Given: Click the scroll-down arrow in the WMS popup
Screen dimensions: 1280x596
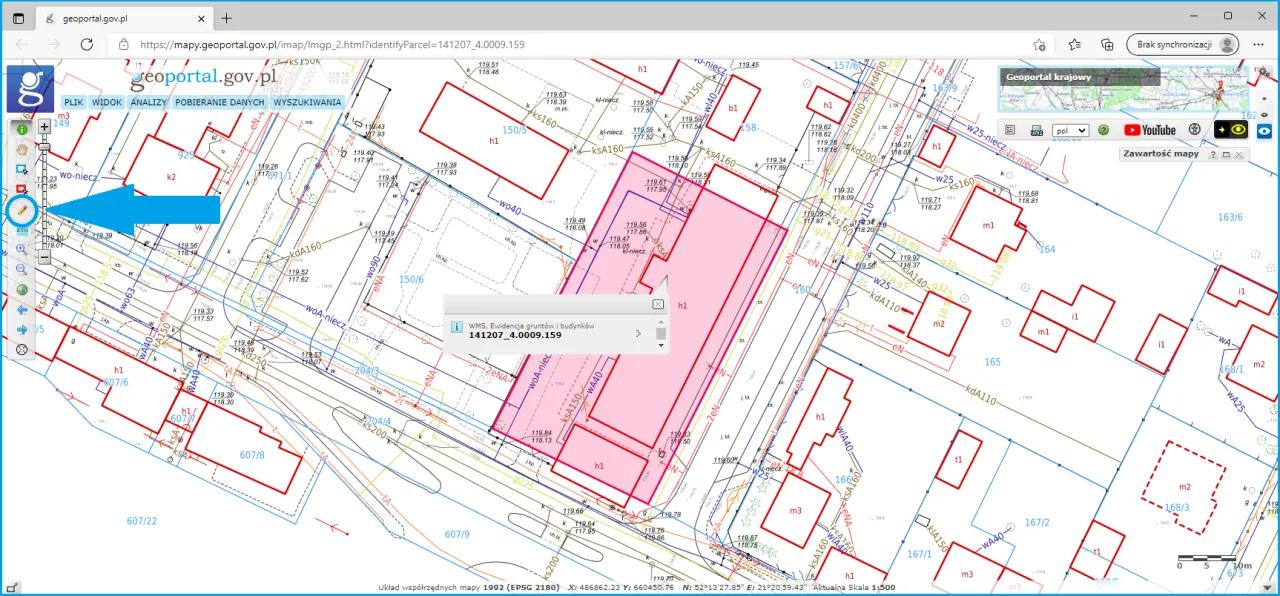Looking at the screenshot, I should [x=661, y=345].
